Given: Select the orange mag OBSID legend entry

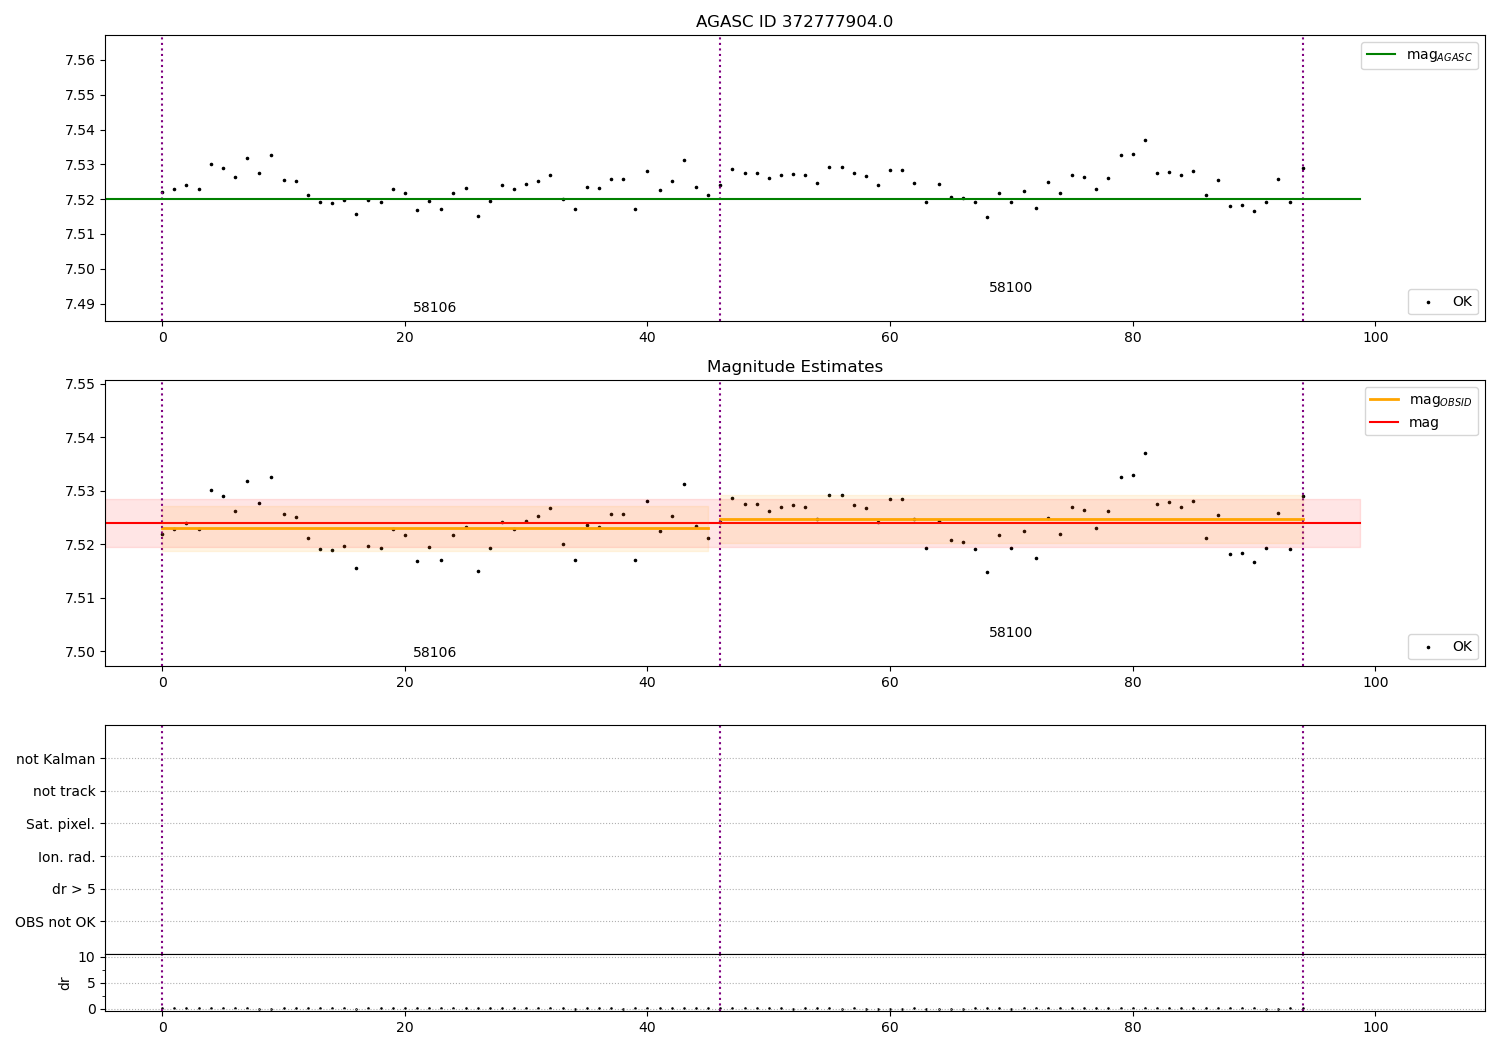Looking at the screenshot, I should tap(1420, 400).
